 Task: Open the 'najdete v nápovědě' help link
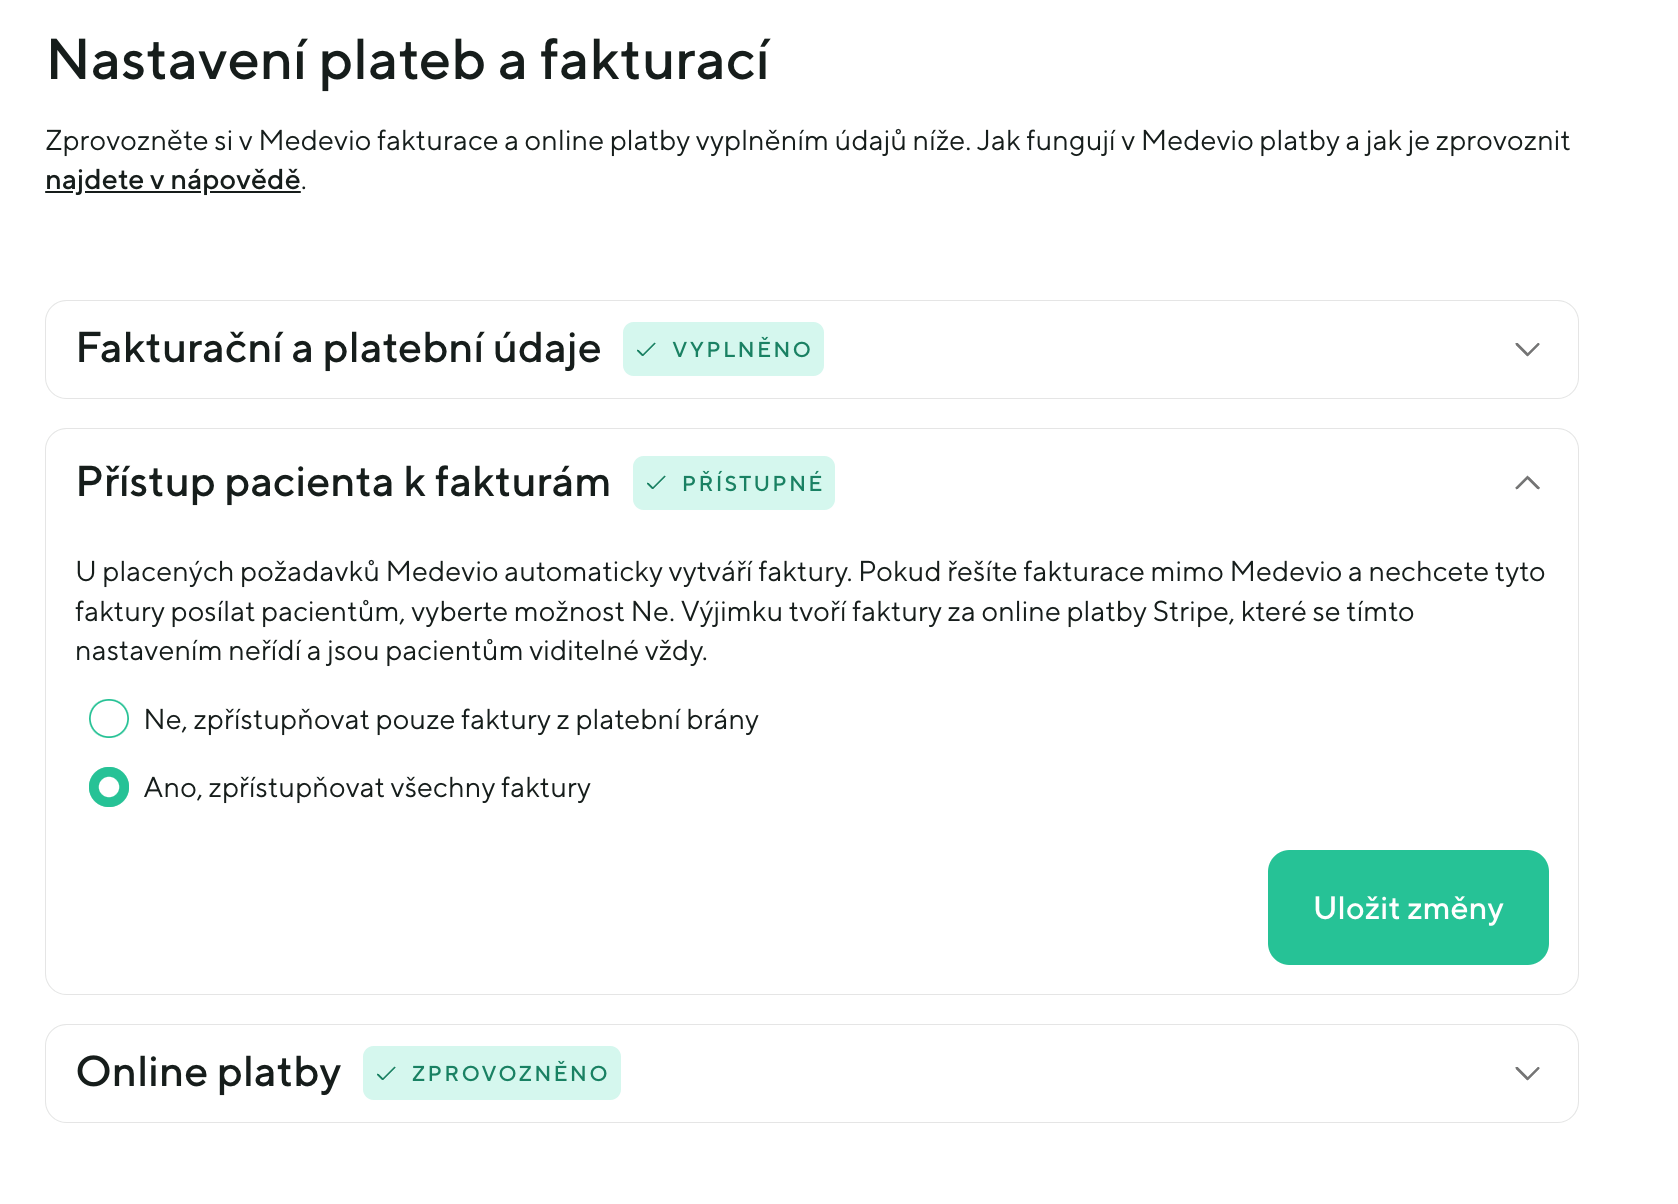pyautogui.click(x=172, y=179)
